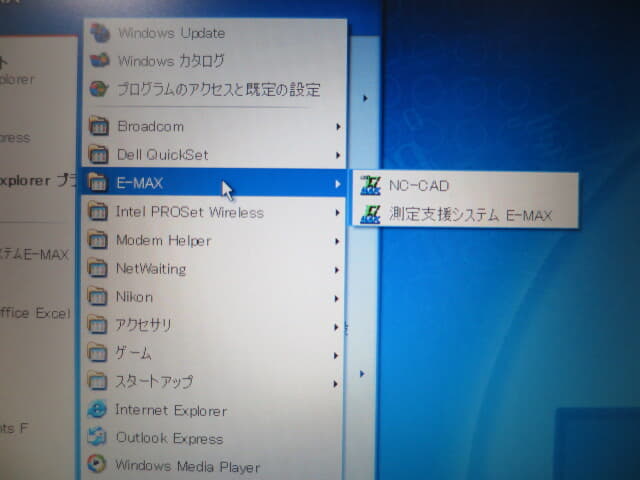Select the Nikon program group label
The height and width of the screenshot is (480, 640).
134,297
